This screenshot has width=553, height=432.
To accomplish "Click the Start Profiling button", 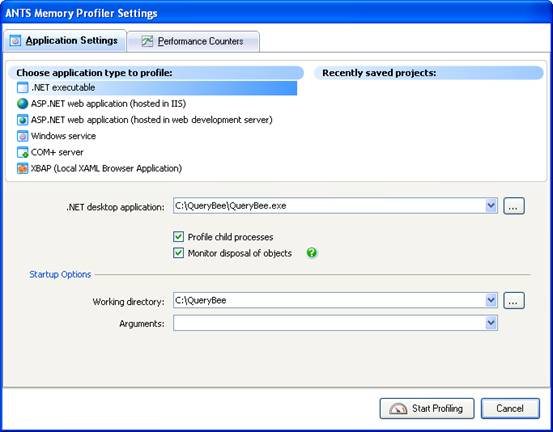I will 427,409.
